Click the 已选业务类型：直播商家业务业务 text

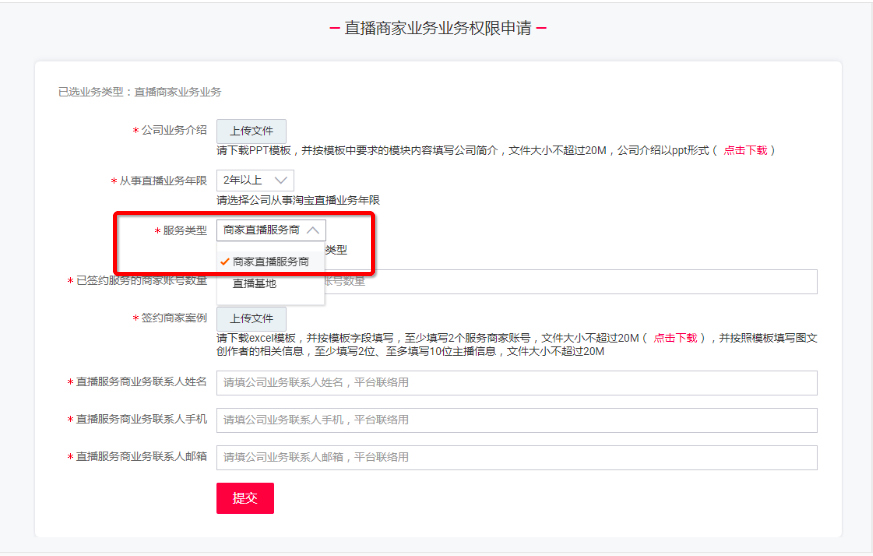click(140, 92)
